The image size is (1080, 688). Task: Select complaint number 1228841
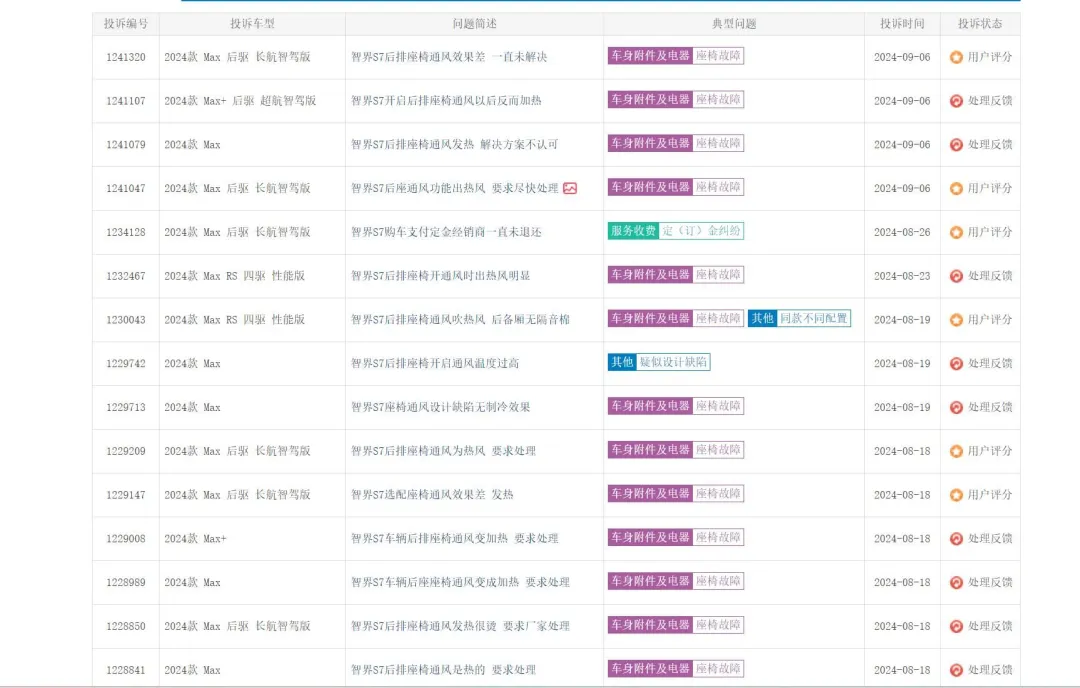(x=125, y=670)
